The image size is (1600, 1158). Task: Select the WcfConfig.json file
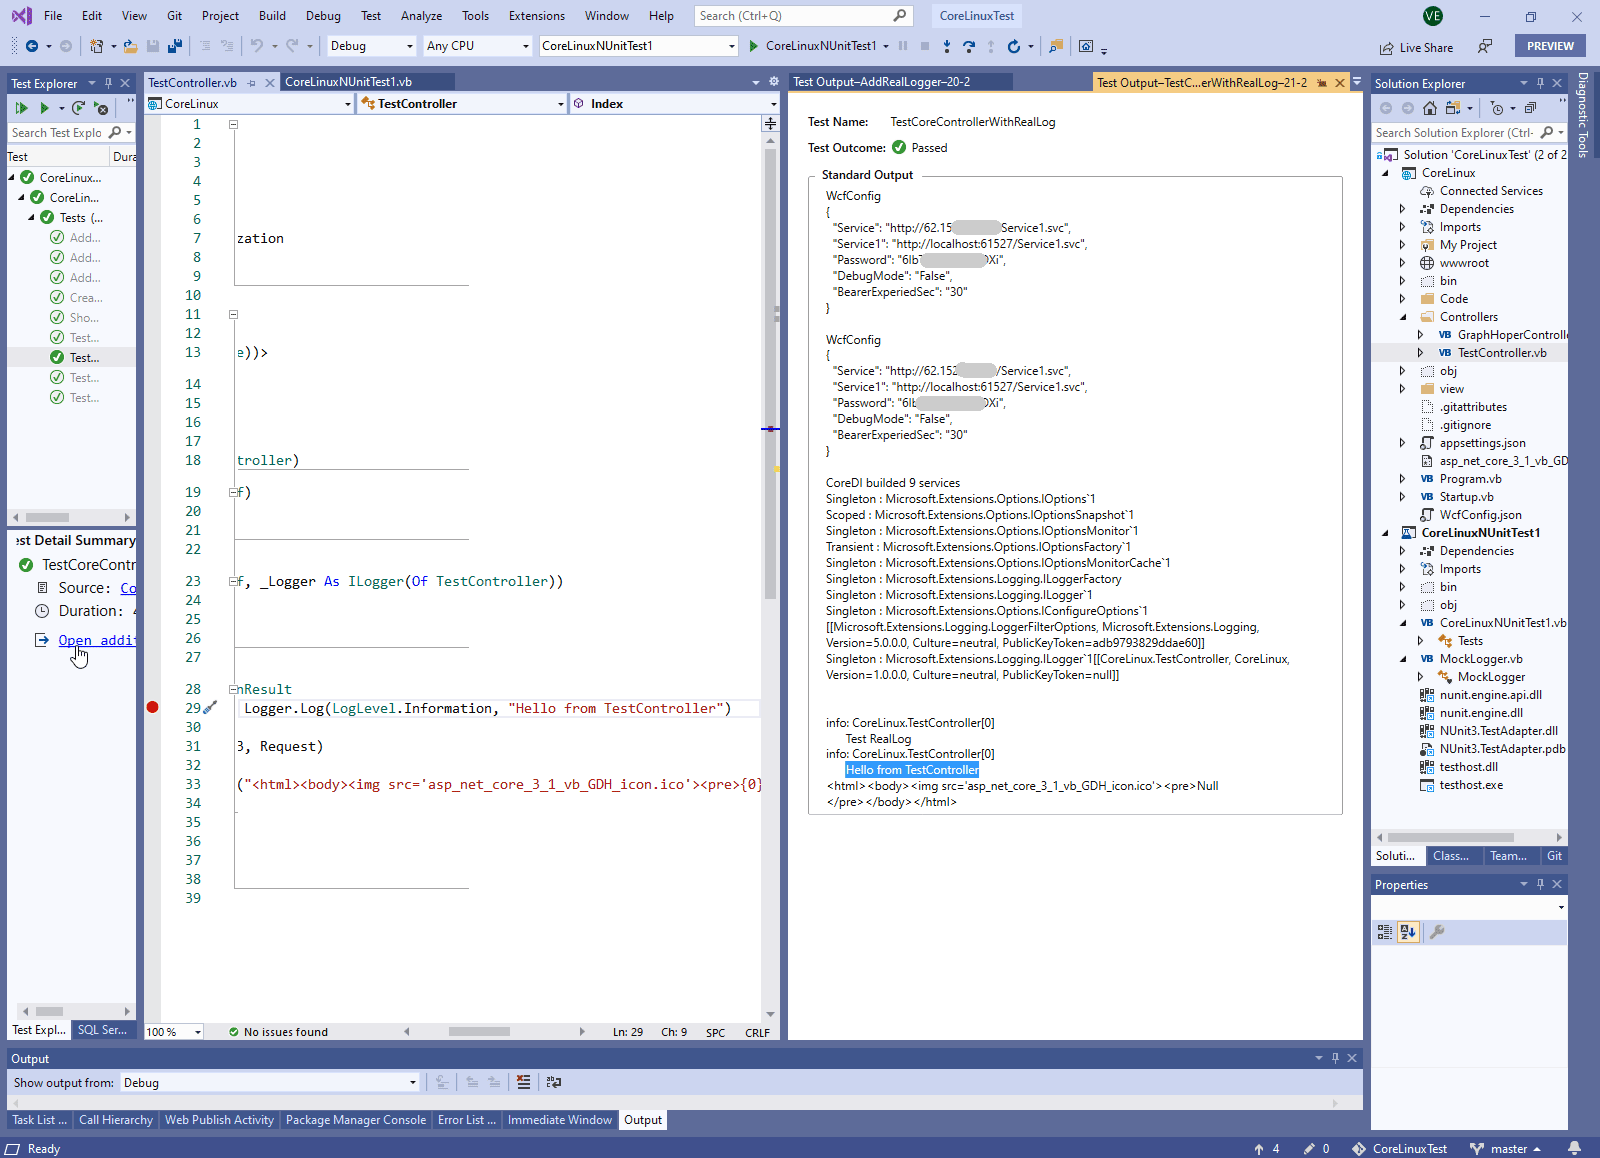pos(1480,515)
